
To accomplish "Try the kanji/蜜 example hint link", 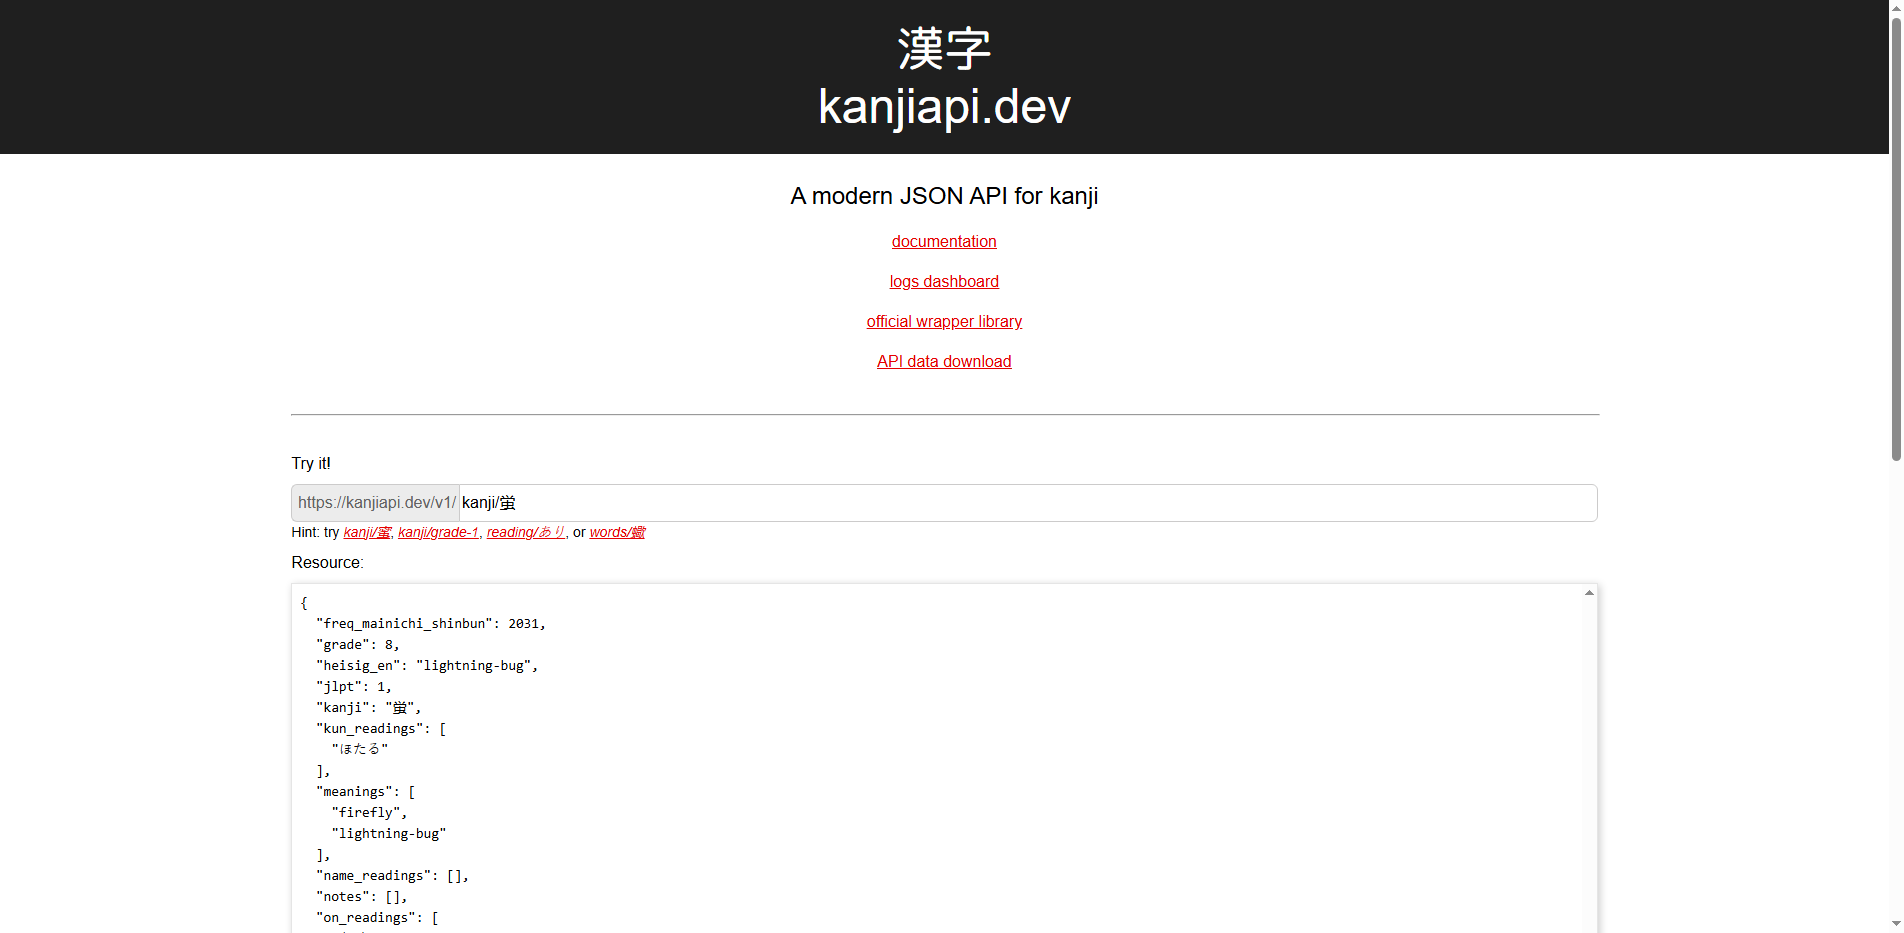I will (x=366, y=532).
